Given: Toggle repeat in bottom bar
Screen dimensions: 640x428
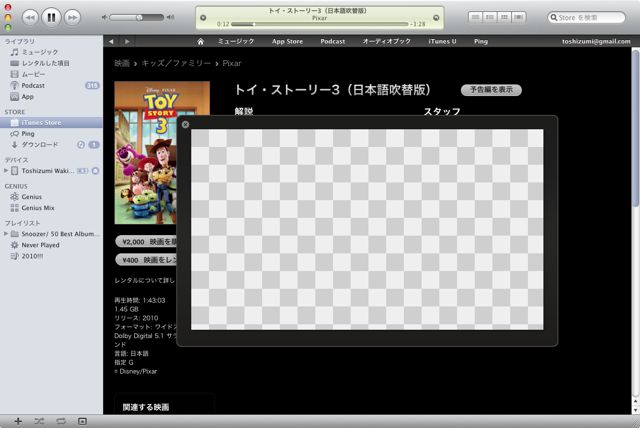Looking at the screenshot, I should click(x=61, y=421).
